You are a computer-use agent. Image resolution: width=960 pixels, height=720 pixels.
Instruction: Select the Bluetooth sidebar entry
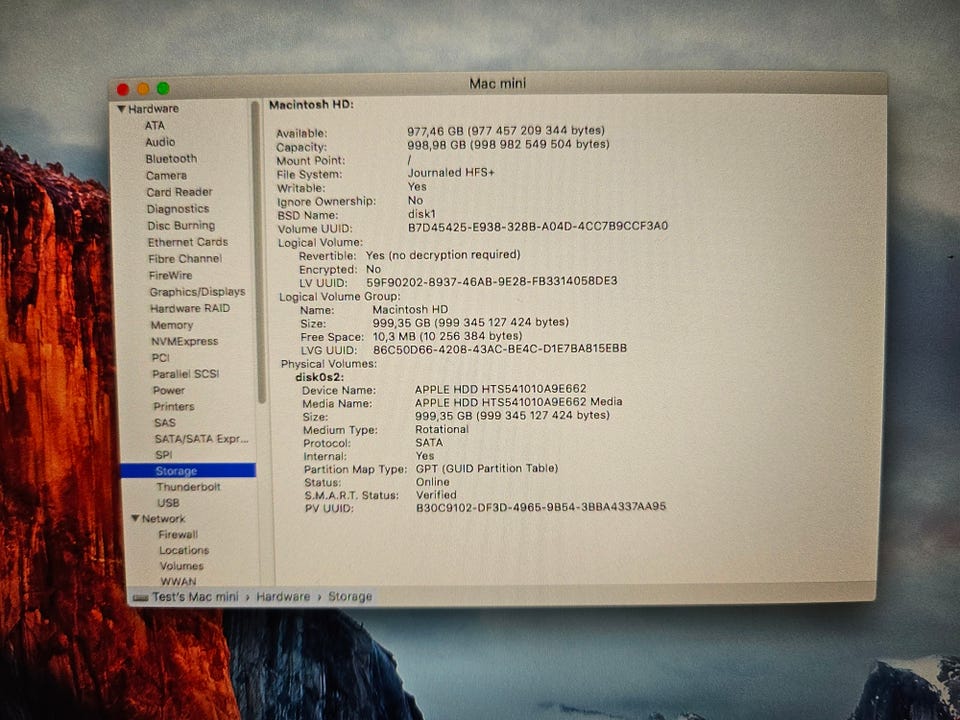click(171, 159)
